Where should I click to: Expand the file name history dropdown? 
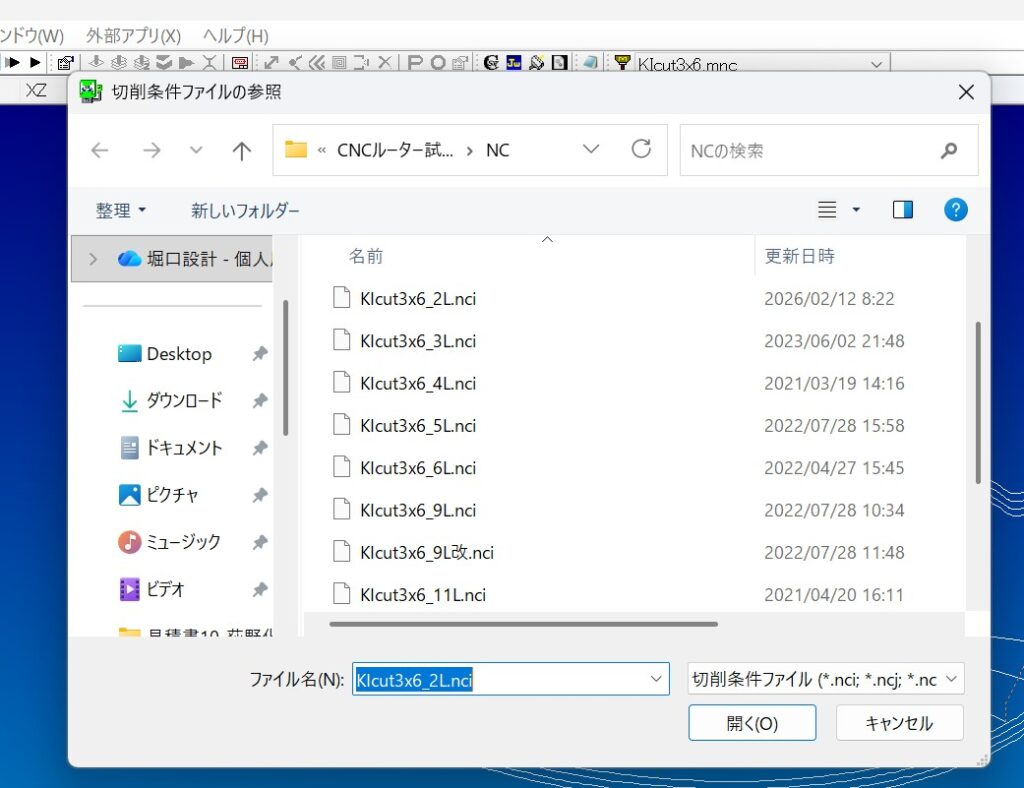pyautogui.click(x=656, y=679)
